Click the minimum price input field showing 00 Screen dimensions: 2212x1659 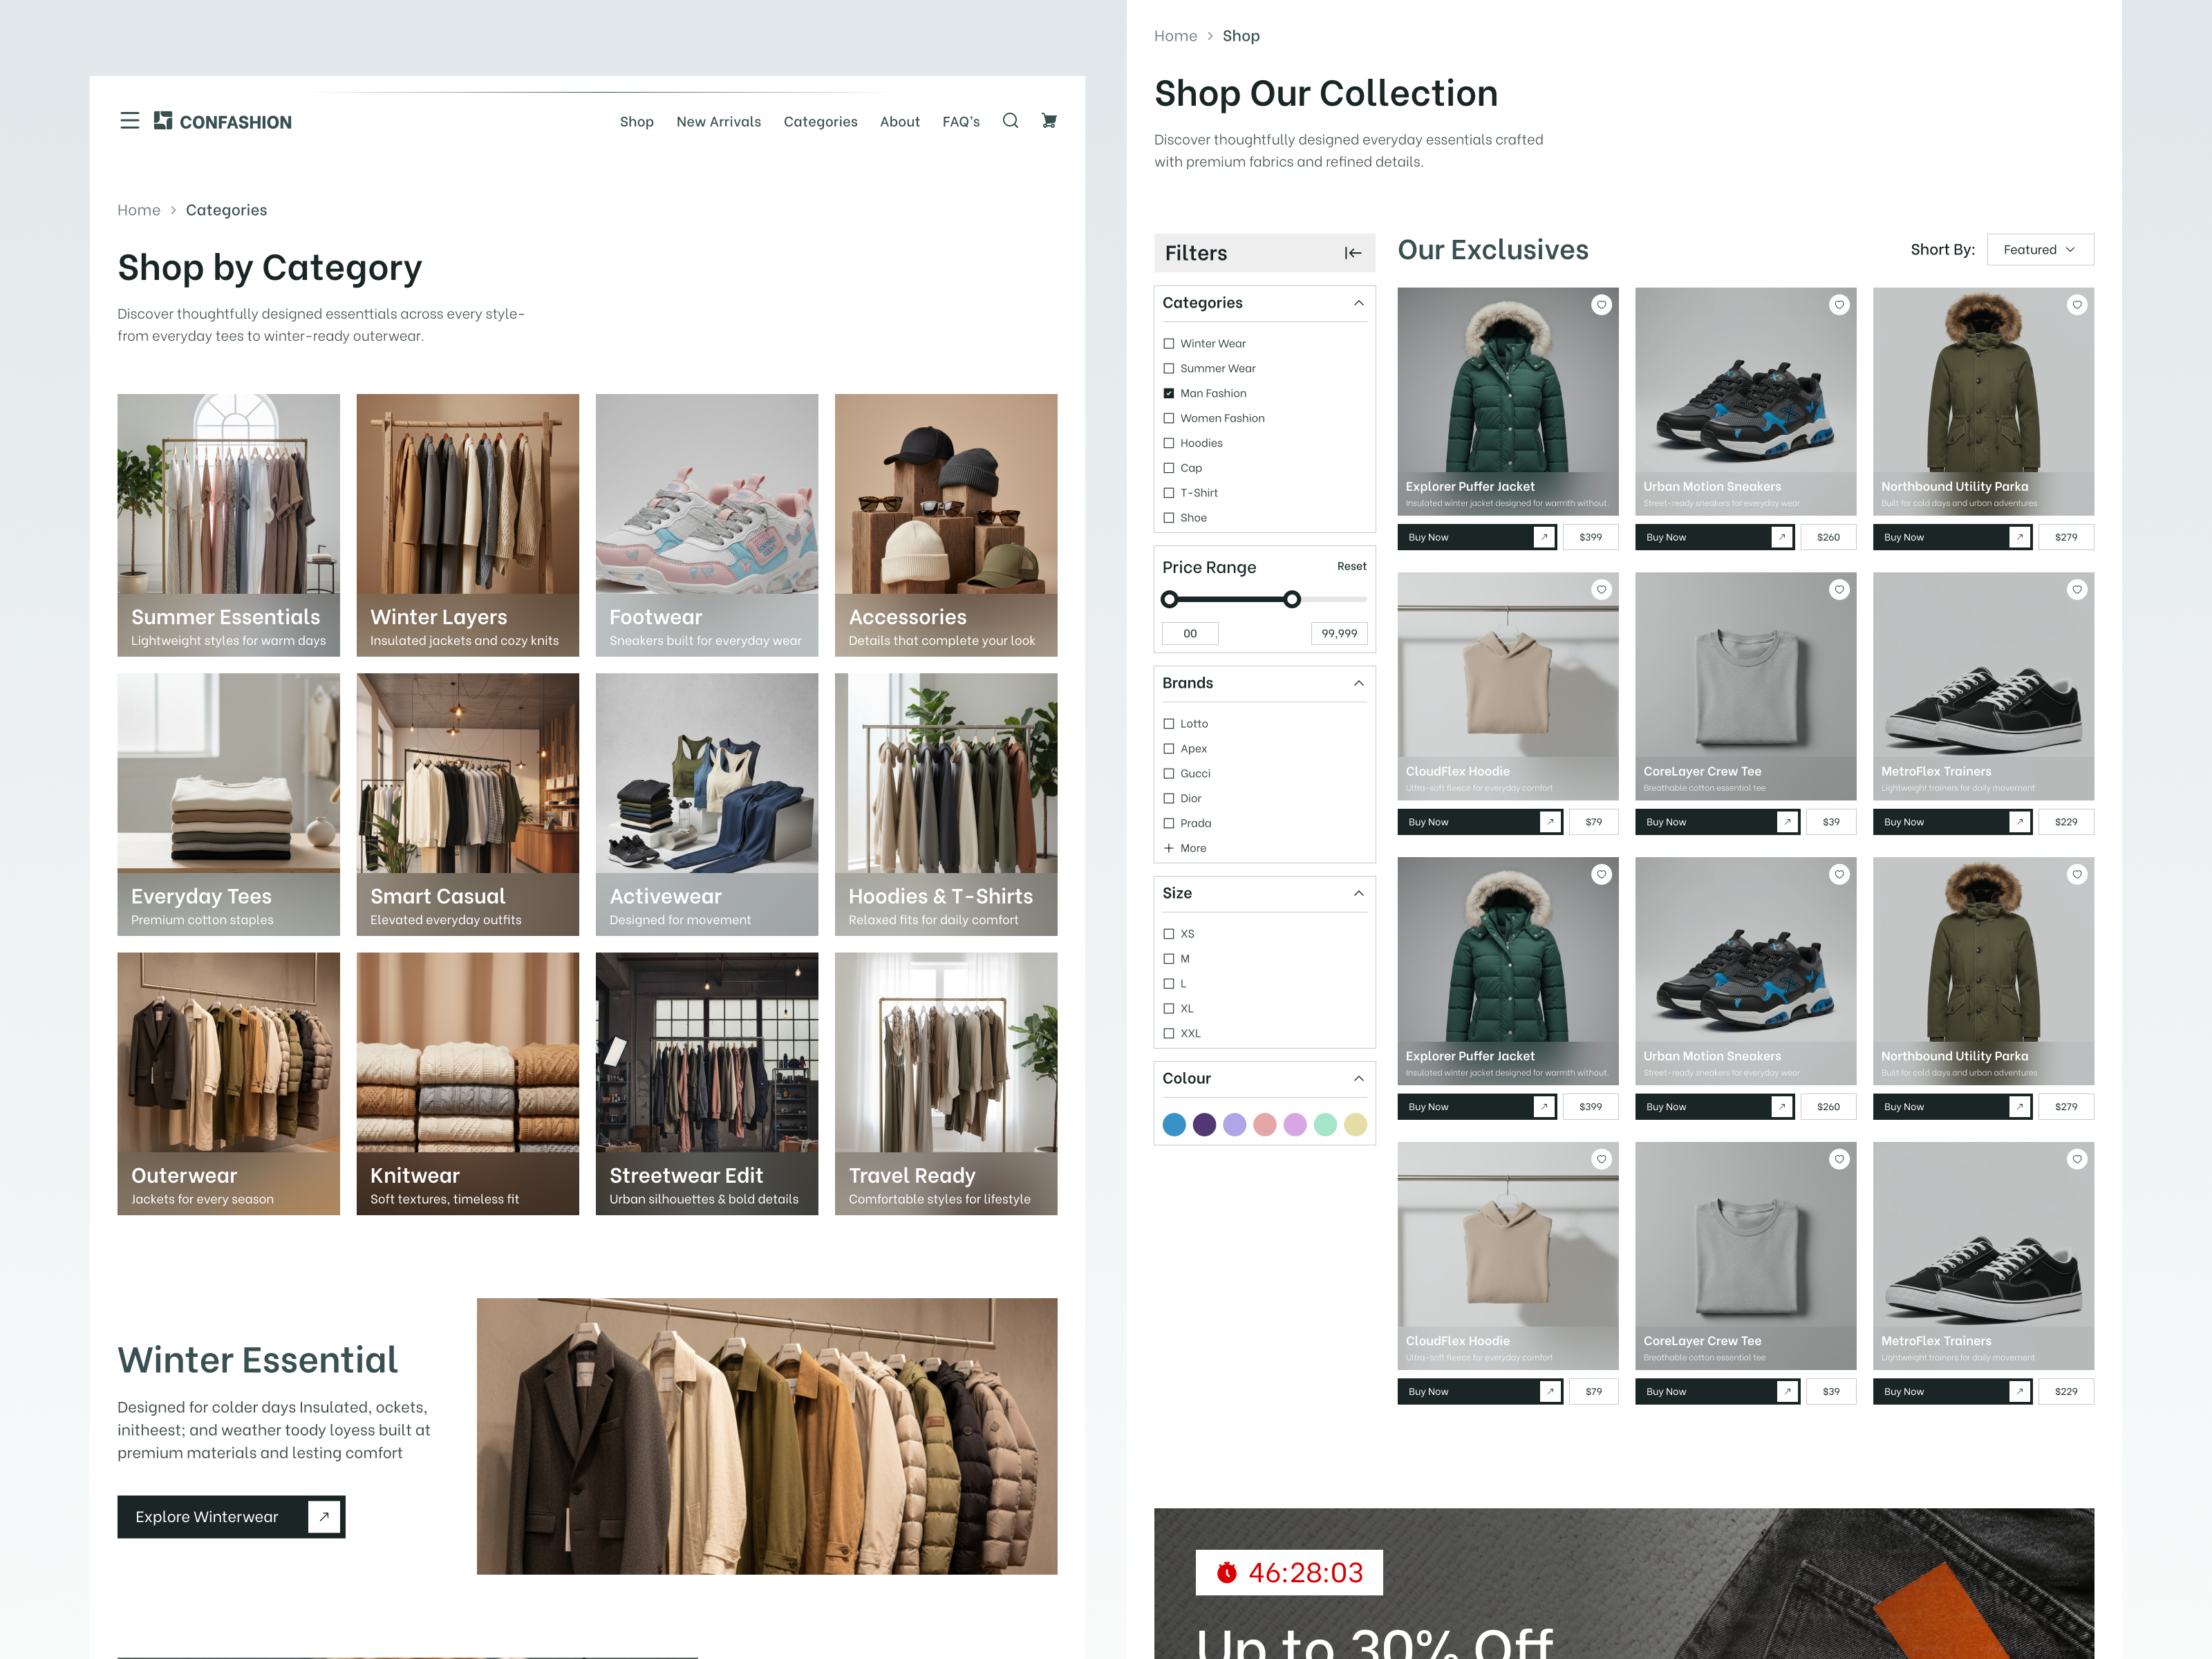tap(1189, 633)
